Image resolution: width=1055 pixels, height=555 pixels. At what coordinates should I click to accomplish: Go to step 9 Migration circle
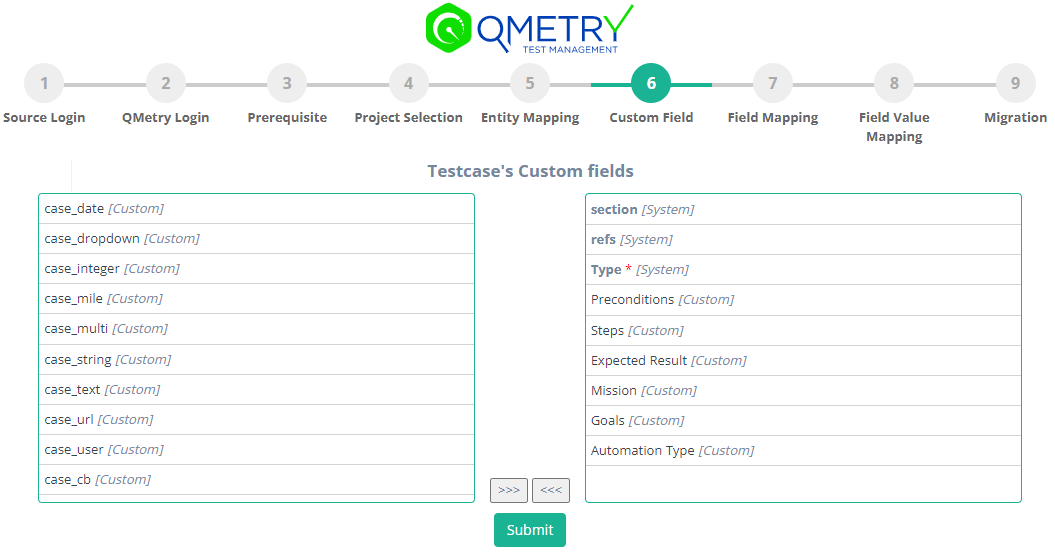coord(1015,83)
